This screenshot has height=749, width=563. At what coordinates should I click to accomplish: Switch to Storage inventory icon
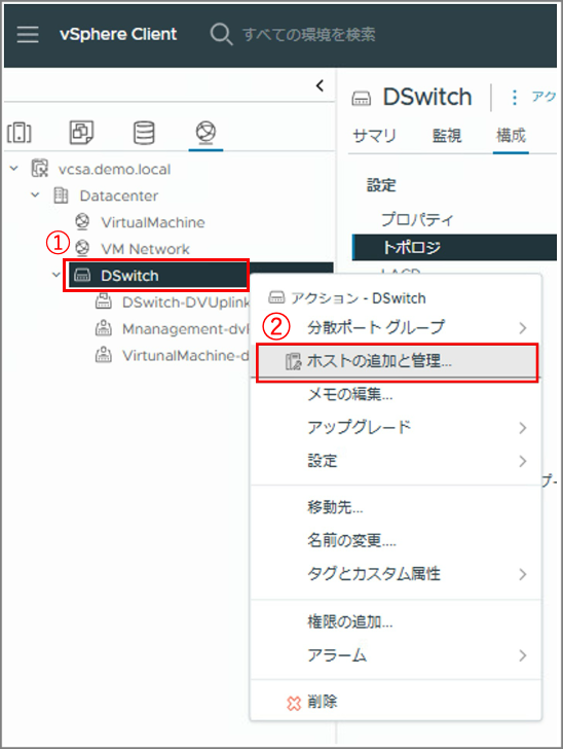coord(144,132)
